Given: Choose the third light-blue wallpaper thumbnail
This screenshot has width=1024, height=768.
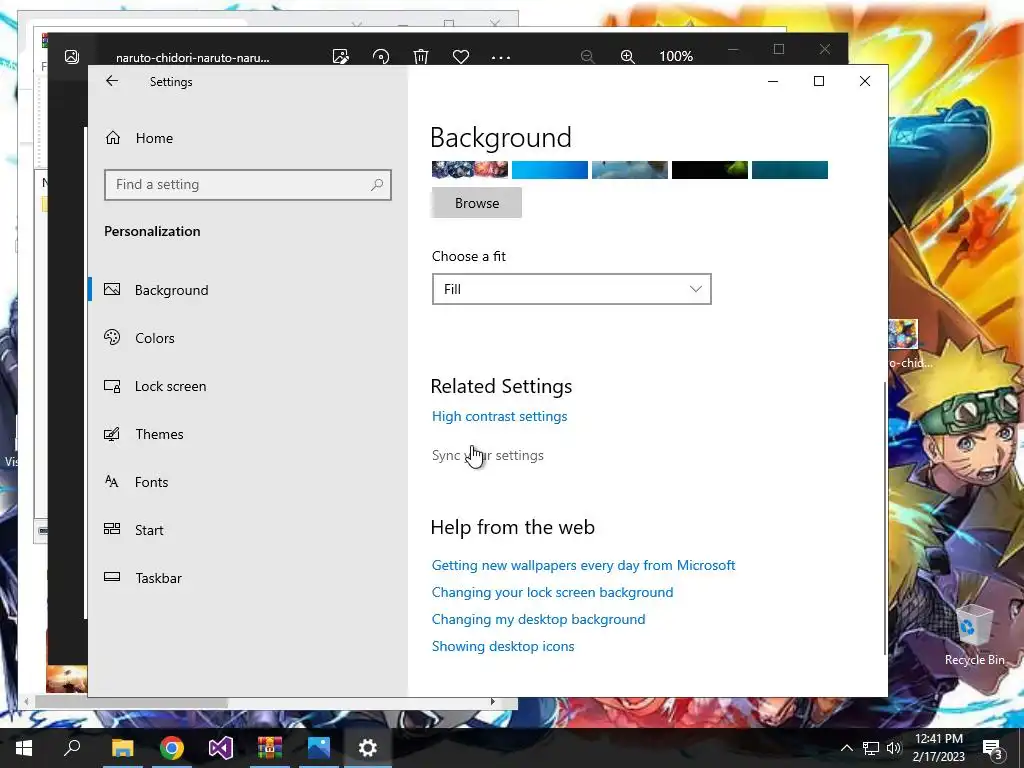Looking at the screenshot, I should (630, 170).
